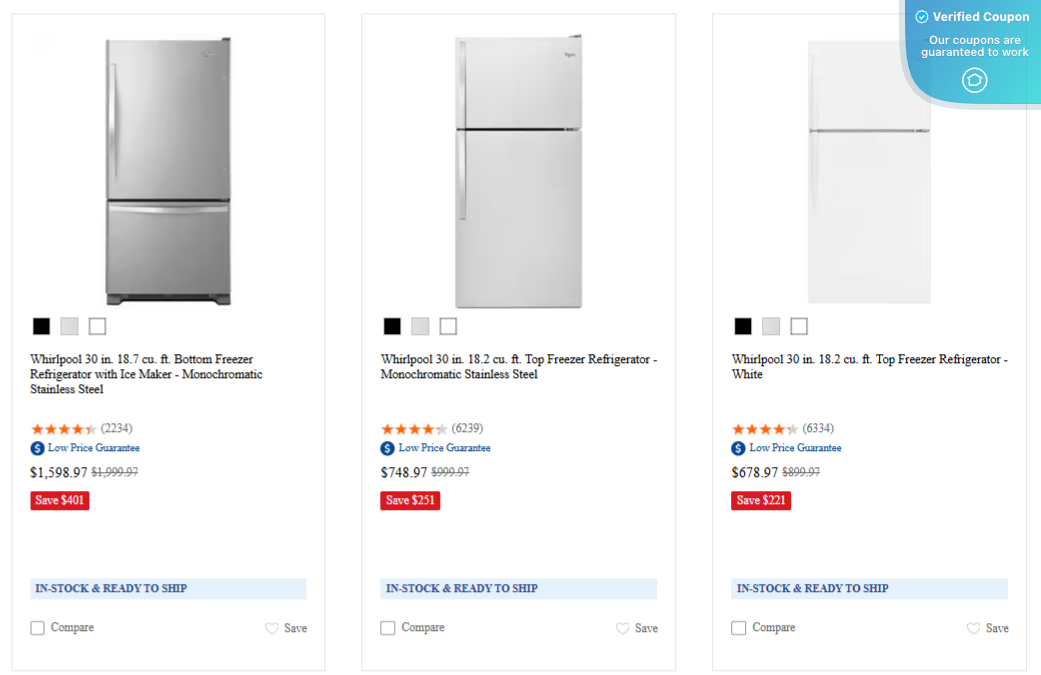Select white swatch under the stainless top freezer
1041x675 pixels.
pos(447,325)
